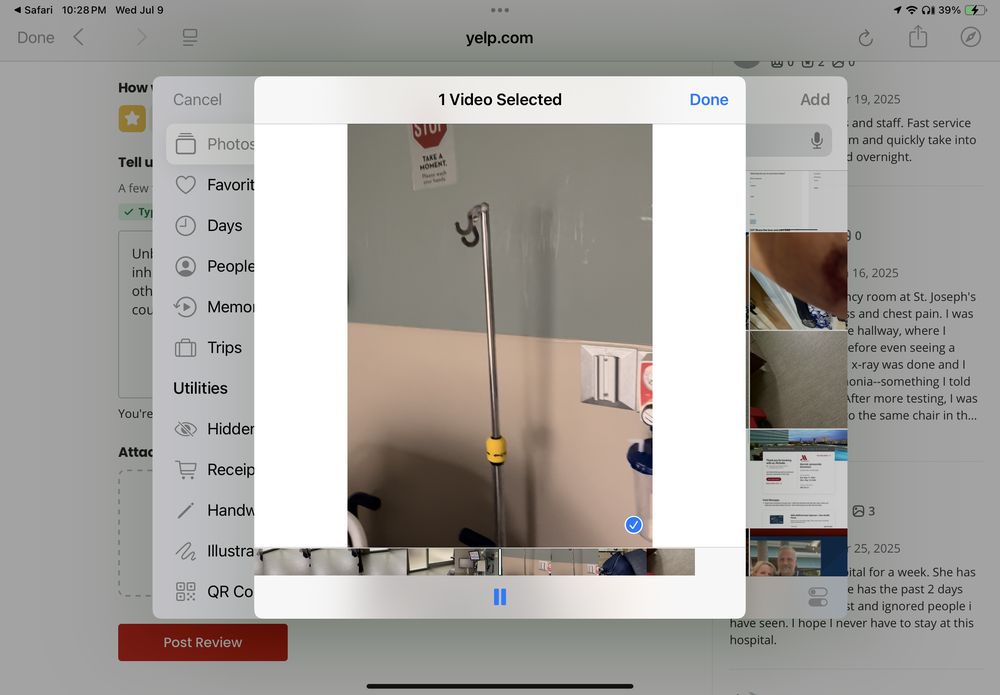Tap Done in the video preview
Viewport: 1000px width, 695px height.
click(708, 99)
